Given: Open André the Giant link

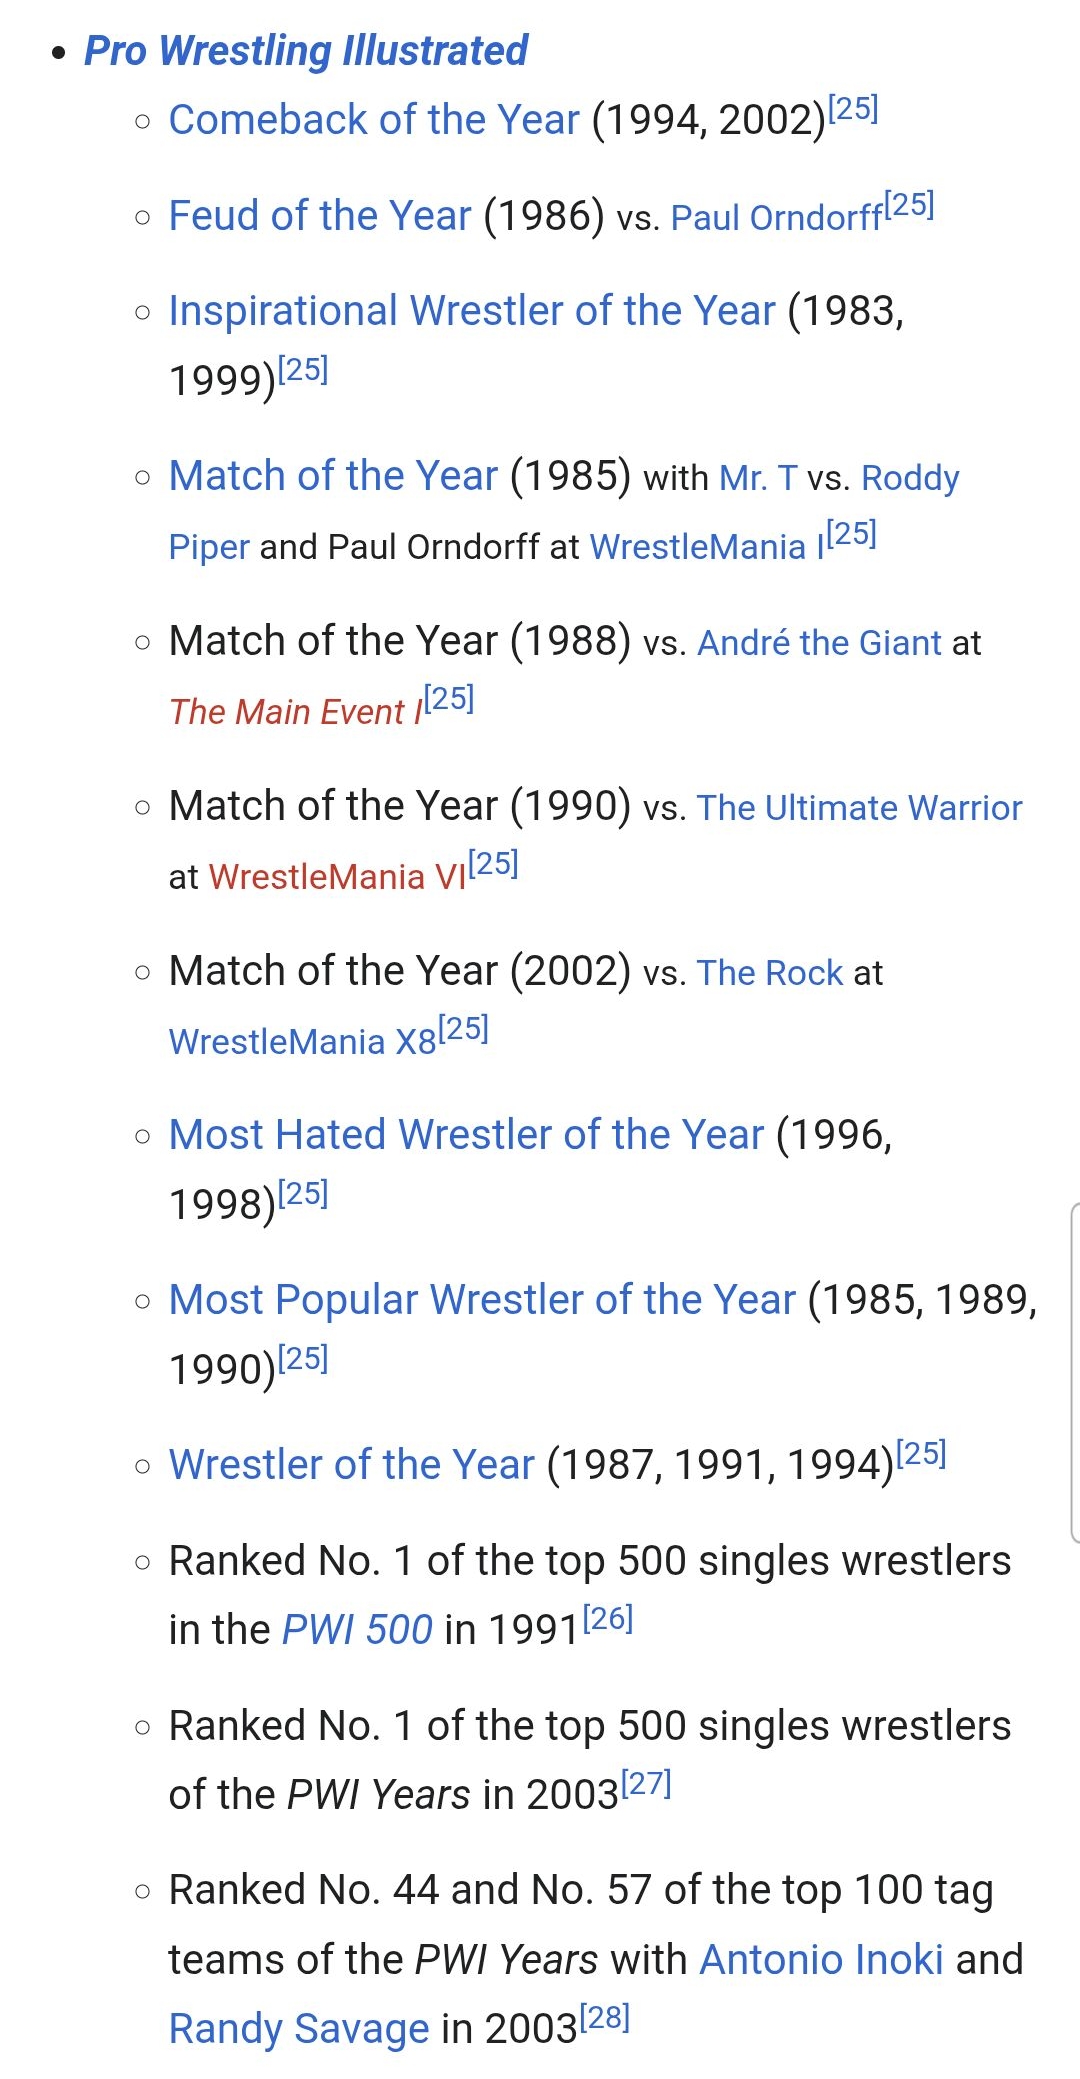Looking at the screenshot, I should [x=820, y=643].
